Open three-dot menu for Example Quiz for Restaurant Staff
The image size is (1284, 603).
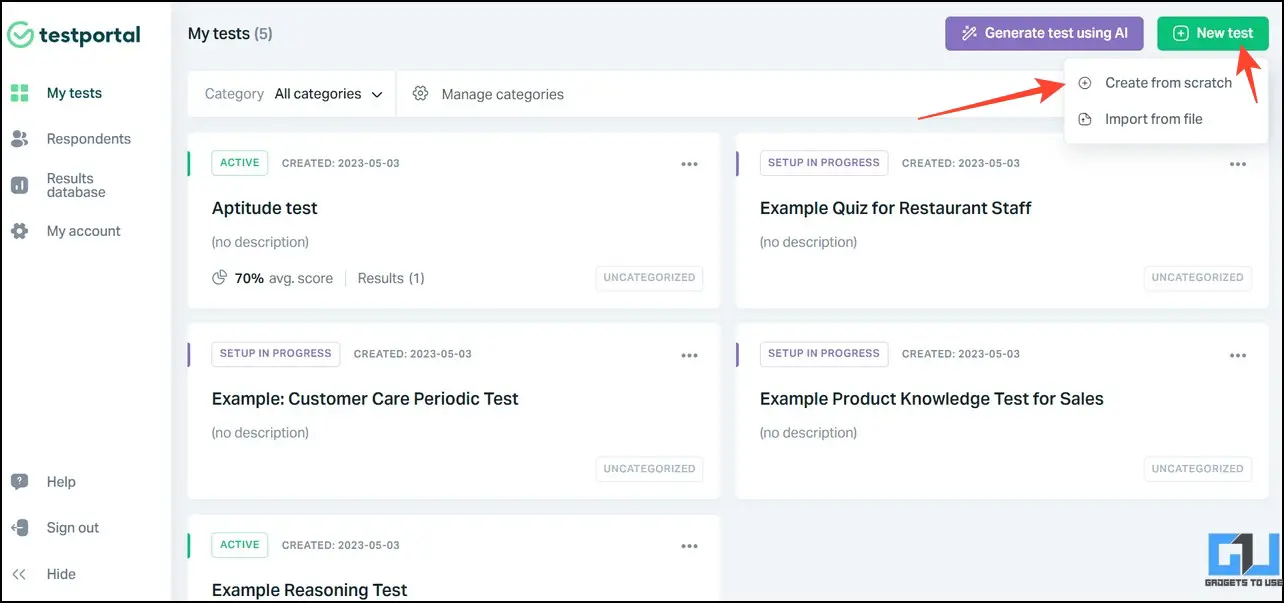pos(1238,164)
